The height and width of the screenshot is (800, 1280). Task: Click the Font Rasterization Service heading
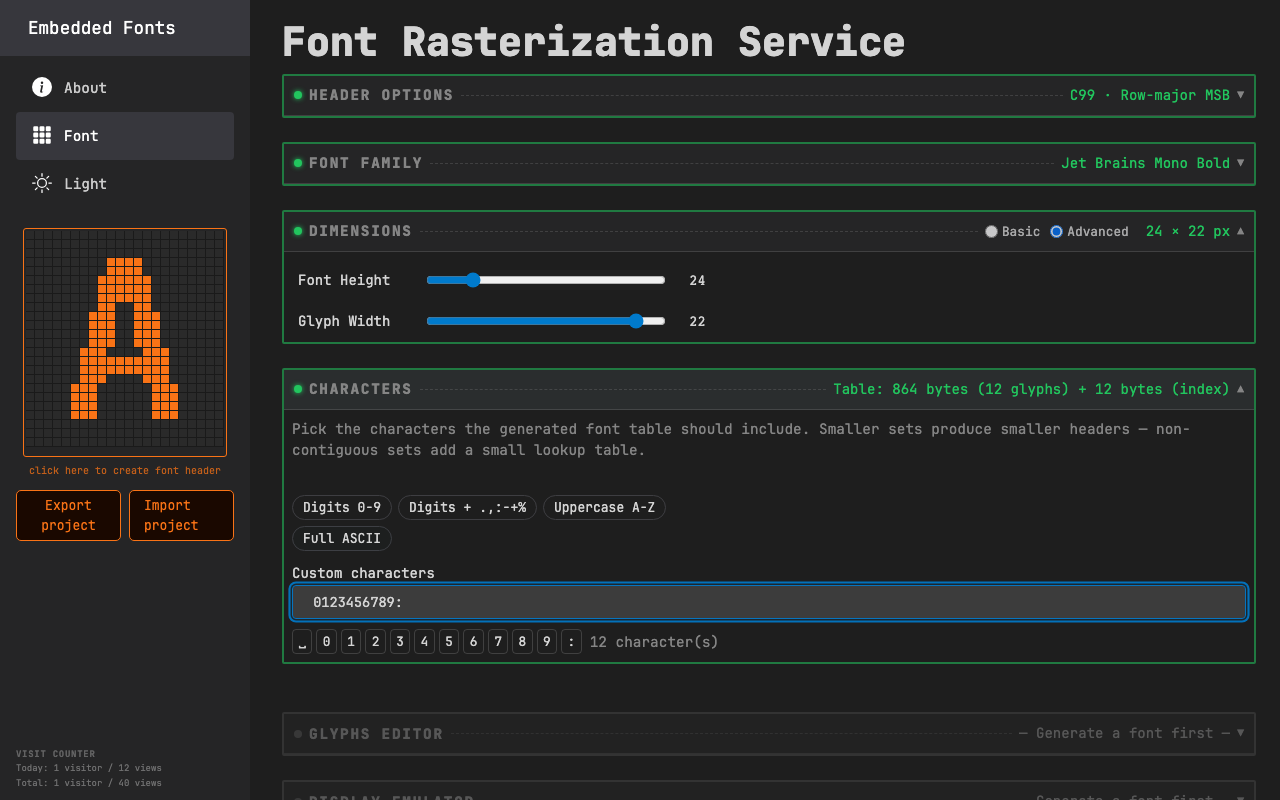[x=594, y=42]
